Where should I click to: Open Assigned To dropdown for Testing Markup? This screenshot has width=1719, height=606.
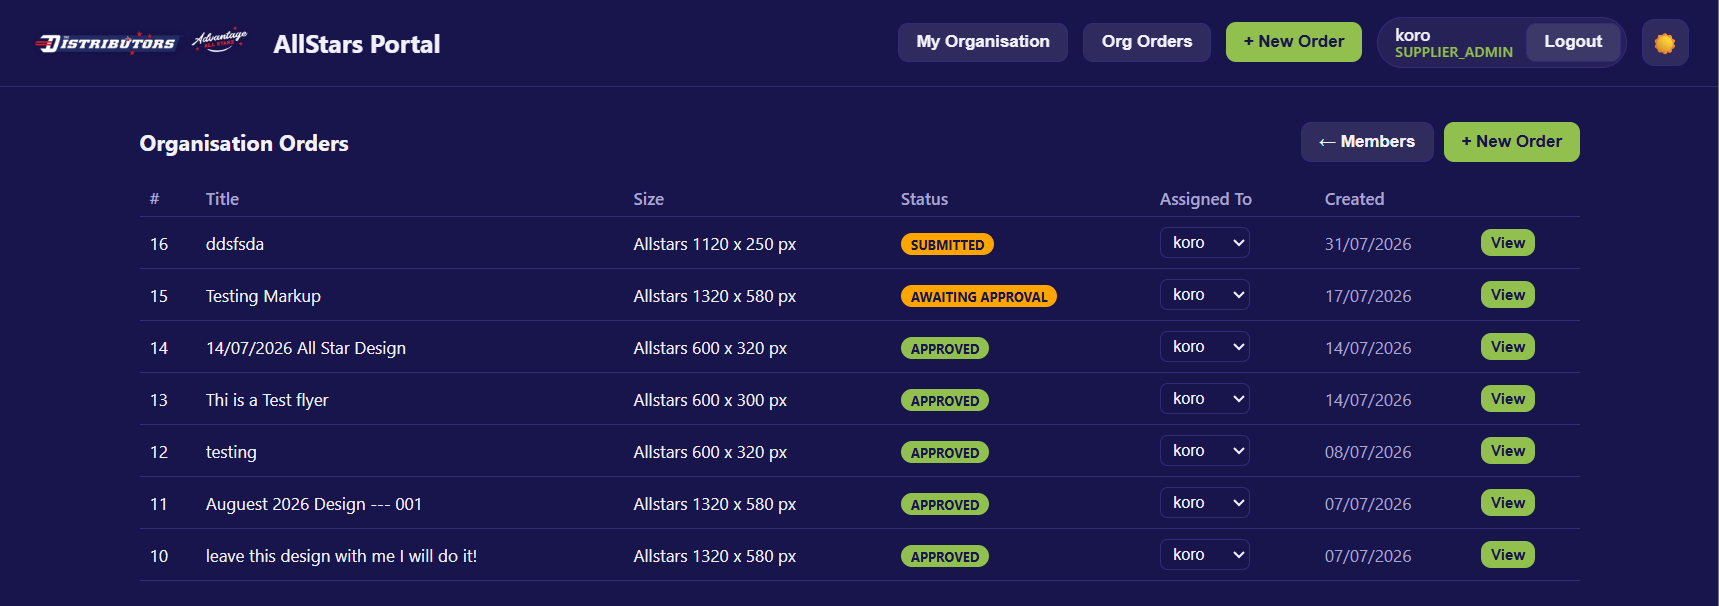[x=1205, y=295]
